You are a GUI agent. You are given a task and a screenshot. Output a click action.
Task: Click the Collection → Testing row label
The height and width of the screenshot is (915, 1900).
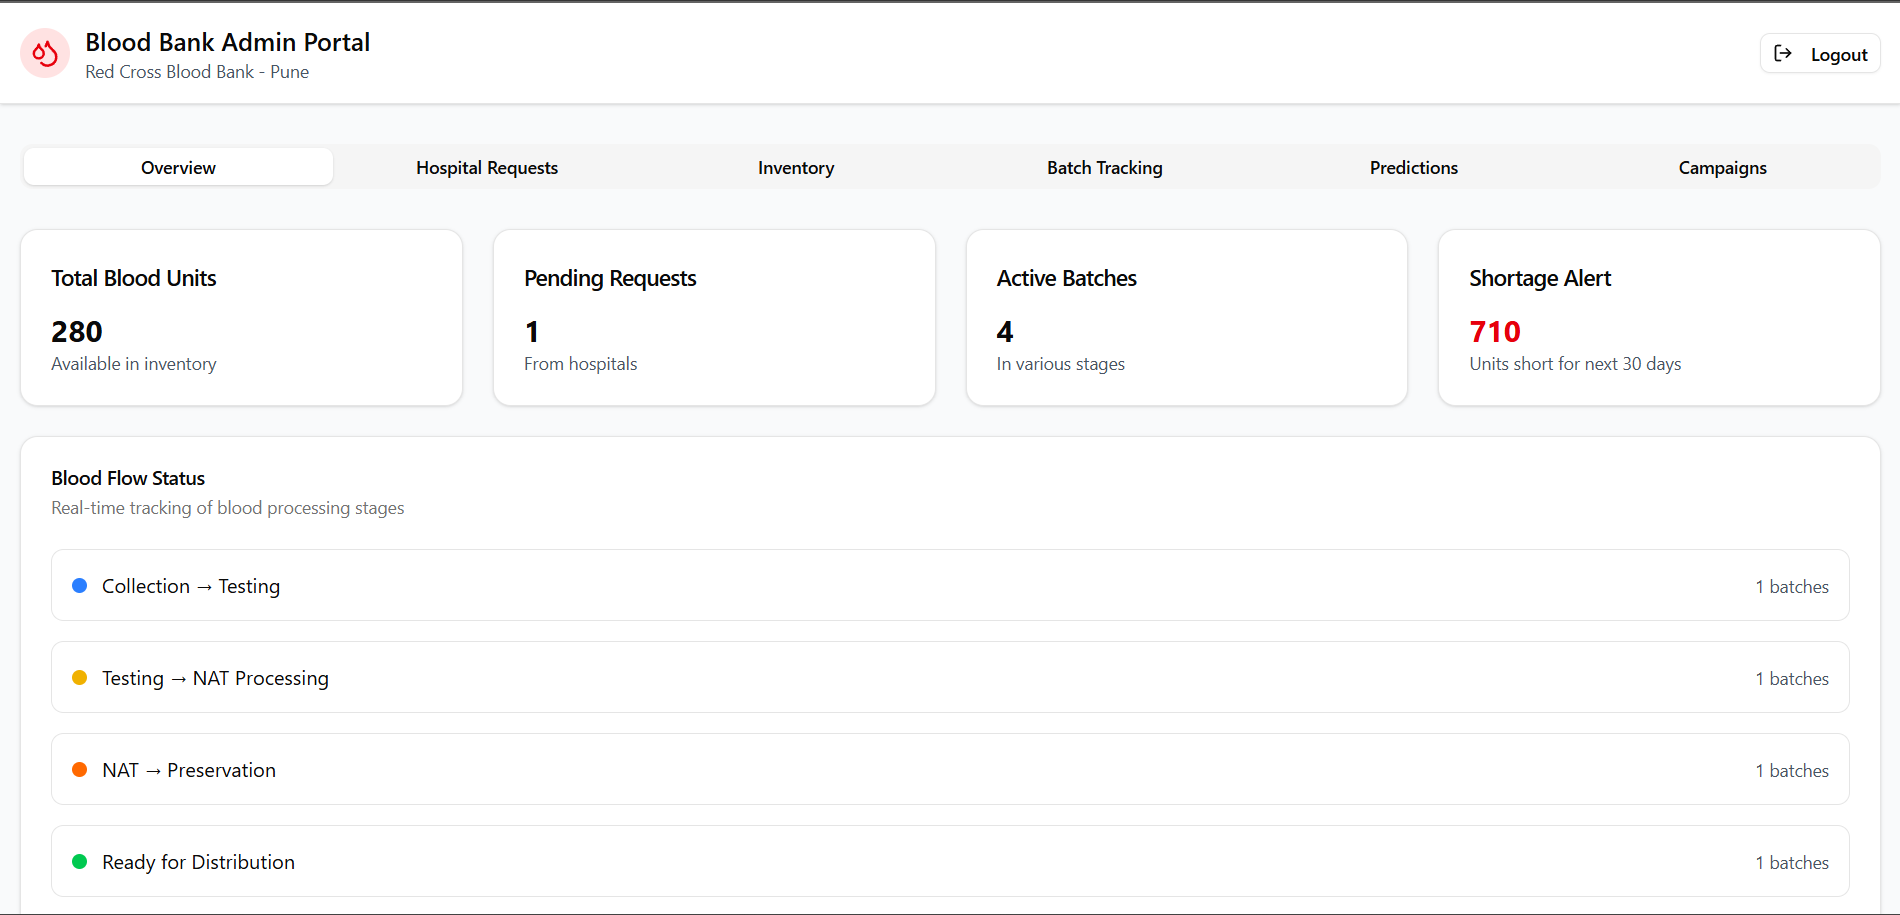pos(191,586)
